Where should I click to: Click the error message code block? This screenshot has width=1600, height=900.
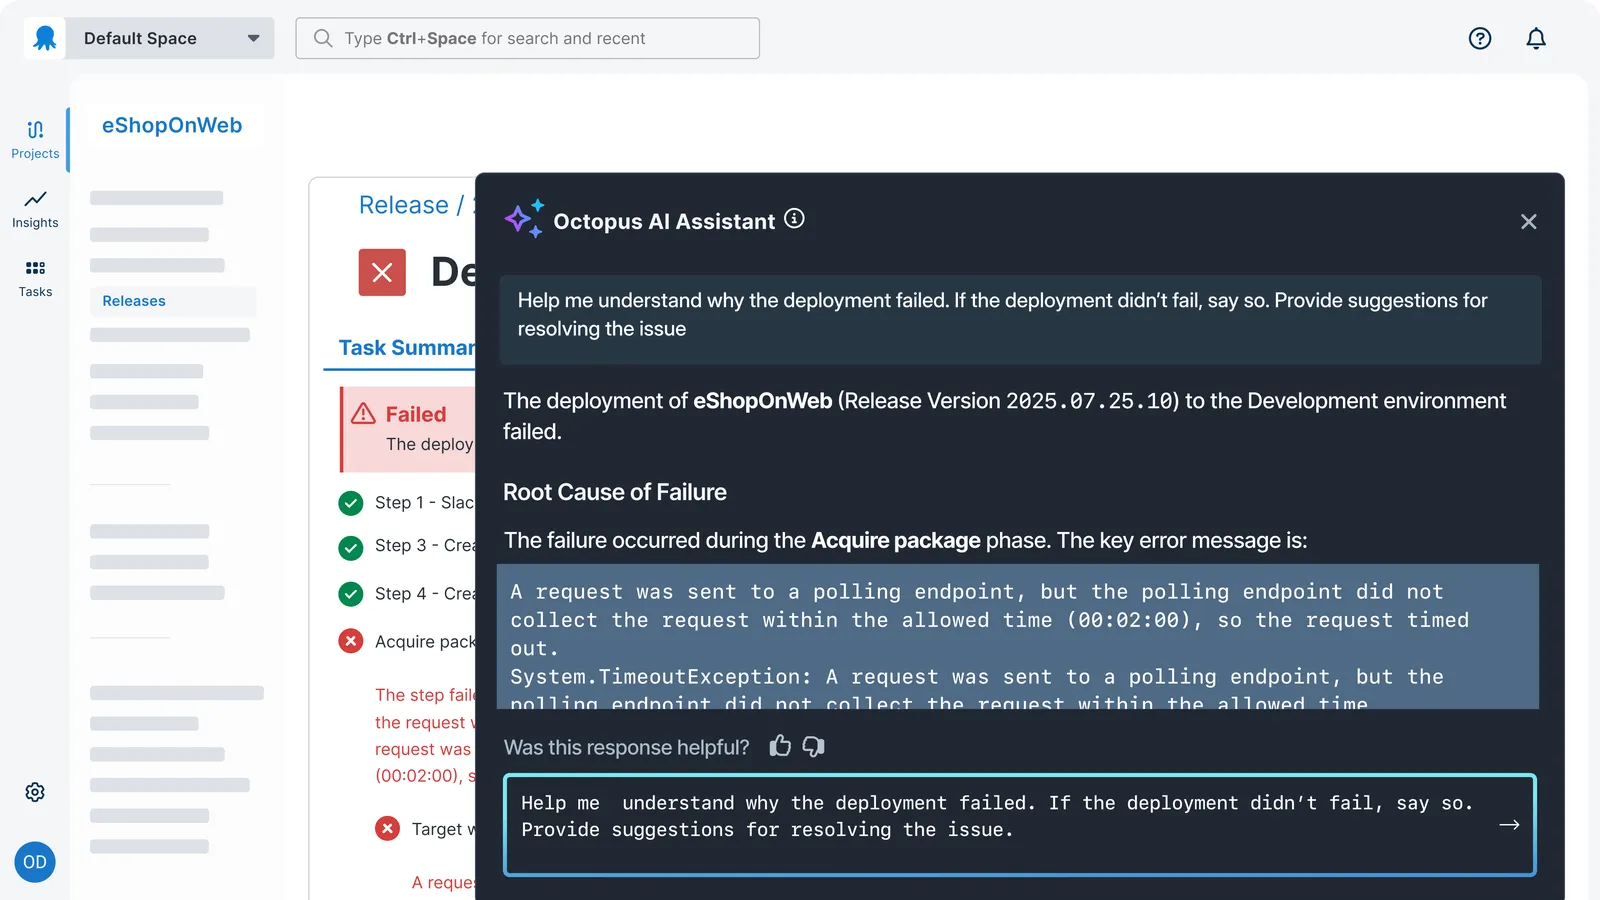click(x=1018, y=637)
